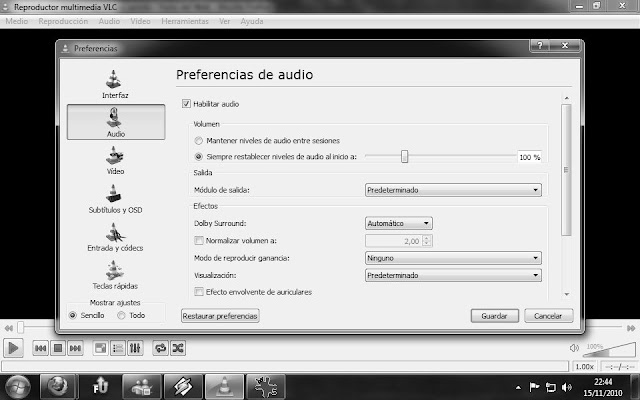
Task: Click Restaurar preferencias button
Action: 220,316
